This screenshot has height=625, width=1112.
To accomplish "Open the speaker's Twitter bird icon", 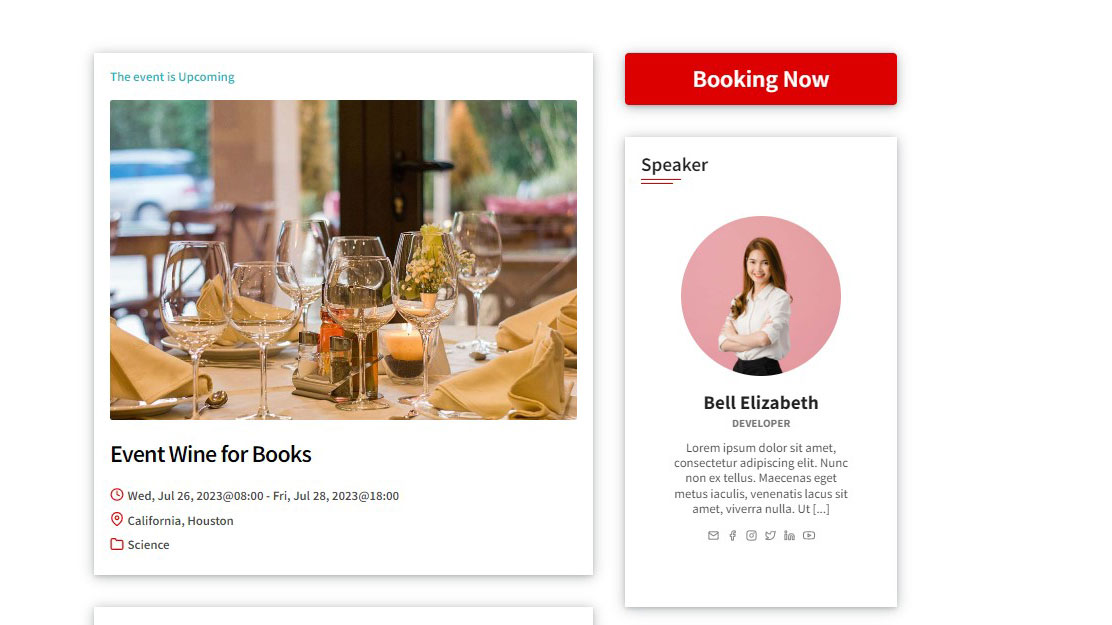I will pos(770,536).
